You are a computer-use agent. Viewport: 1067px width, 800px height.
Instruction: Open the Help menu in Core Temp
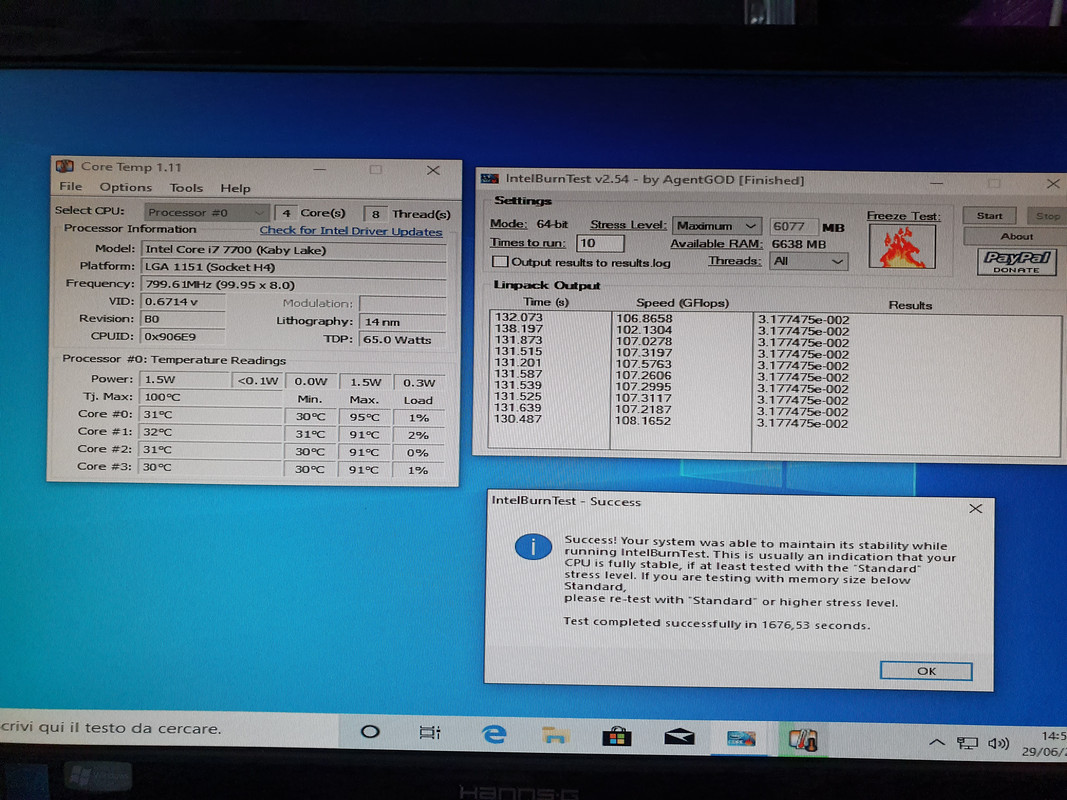235,188
